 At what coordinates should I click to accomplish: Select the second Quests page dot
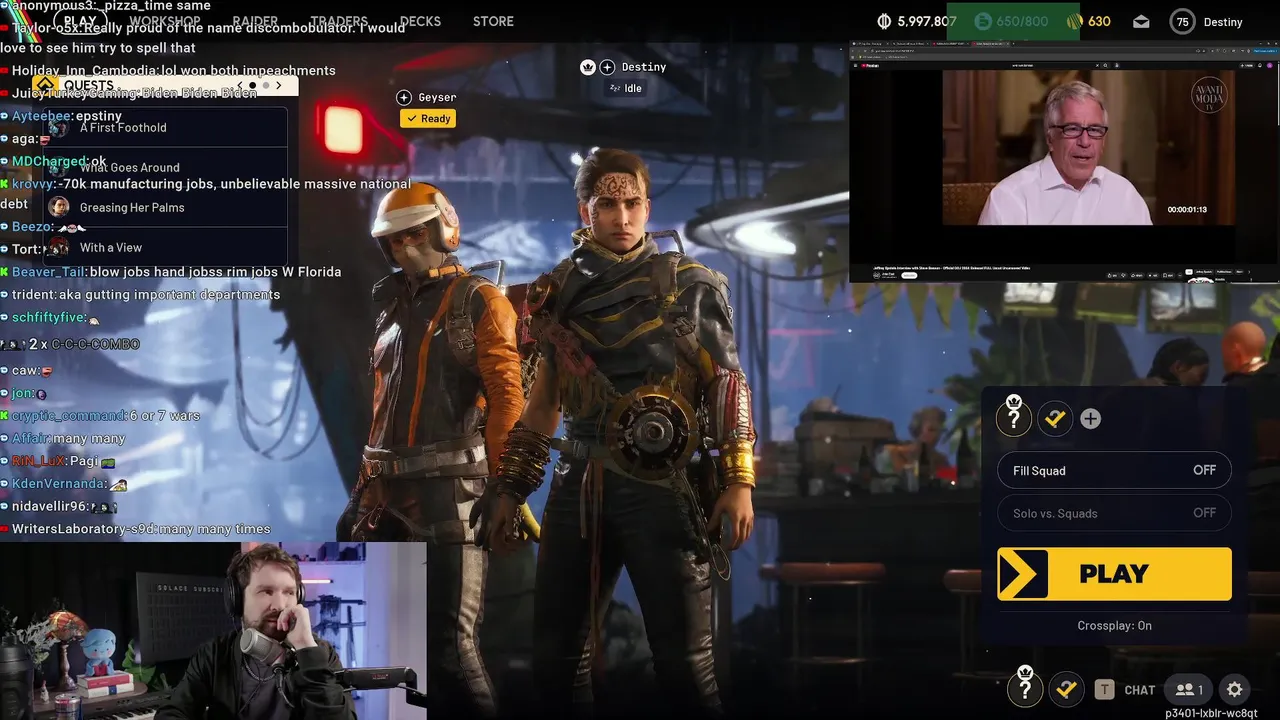pyautogui.click(x=266, y=85)
